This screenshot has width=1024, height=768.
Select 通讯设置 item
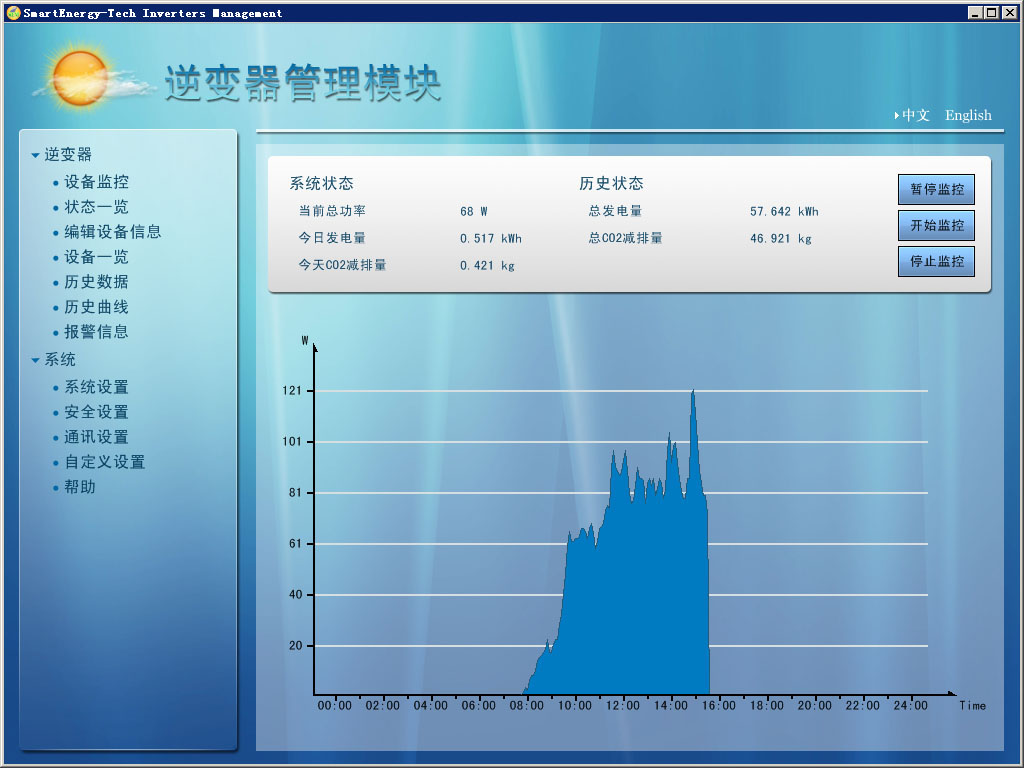point(96,437)
